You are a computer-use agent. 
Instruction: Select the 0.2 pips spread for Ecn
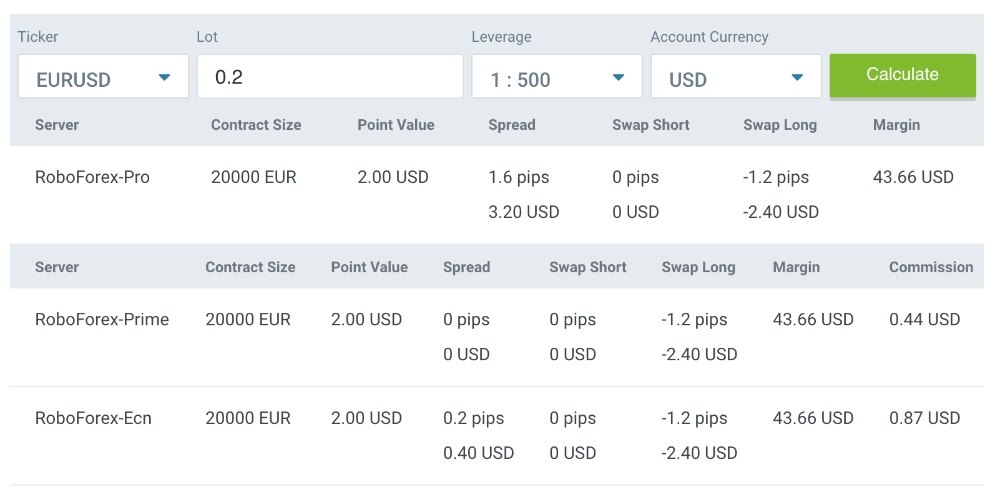pyautogui.click(x=474, y=419)
